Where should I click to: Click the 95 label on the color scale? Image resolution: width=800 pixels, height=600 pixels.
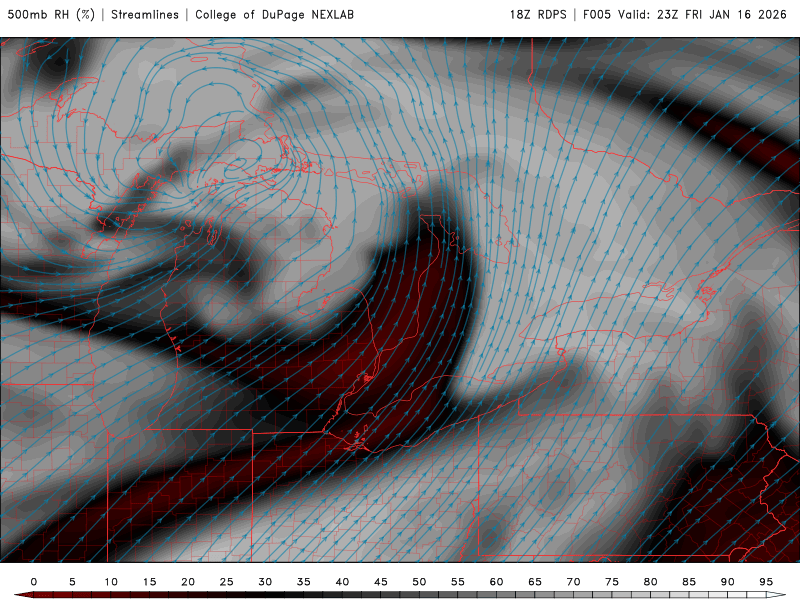point(766,582)
